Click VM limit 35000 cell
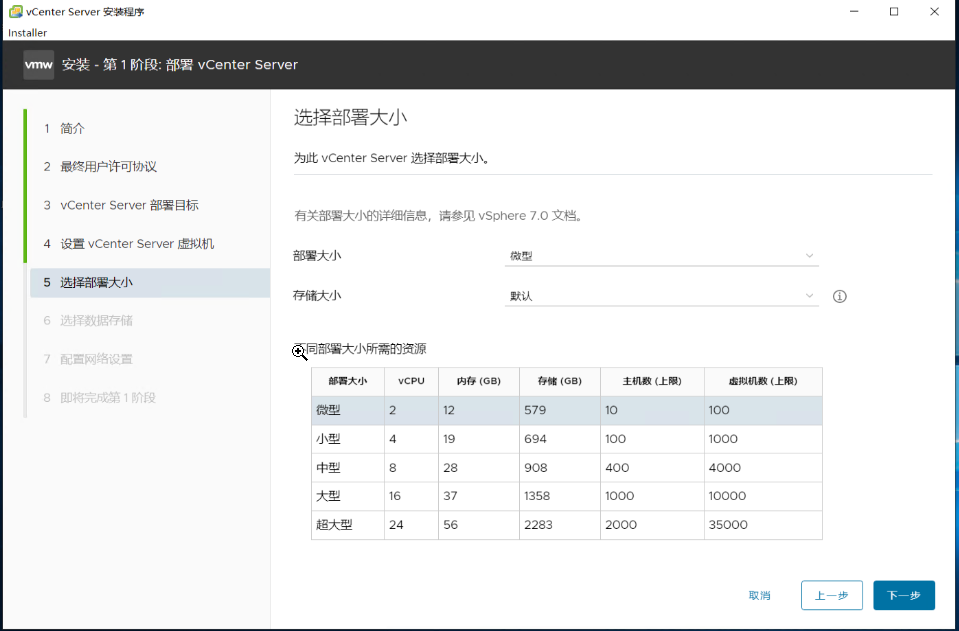 pyautogui.click(x=728, y=525)
